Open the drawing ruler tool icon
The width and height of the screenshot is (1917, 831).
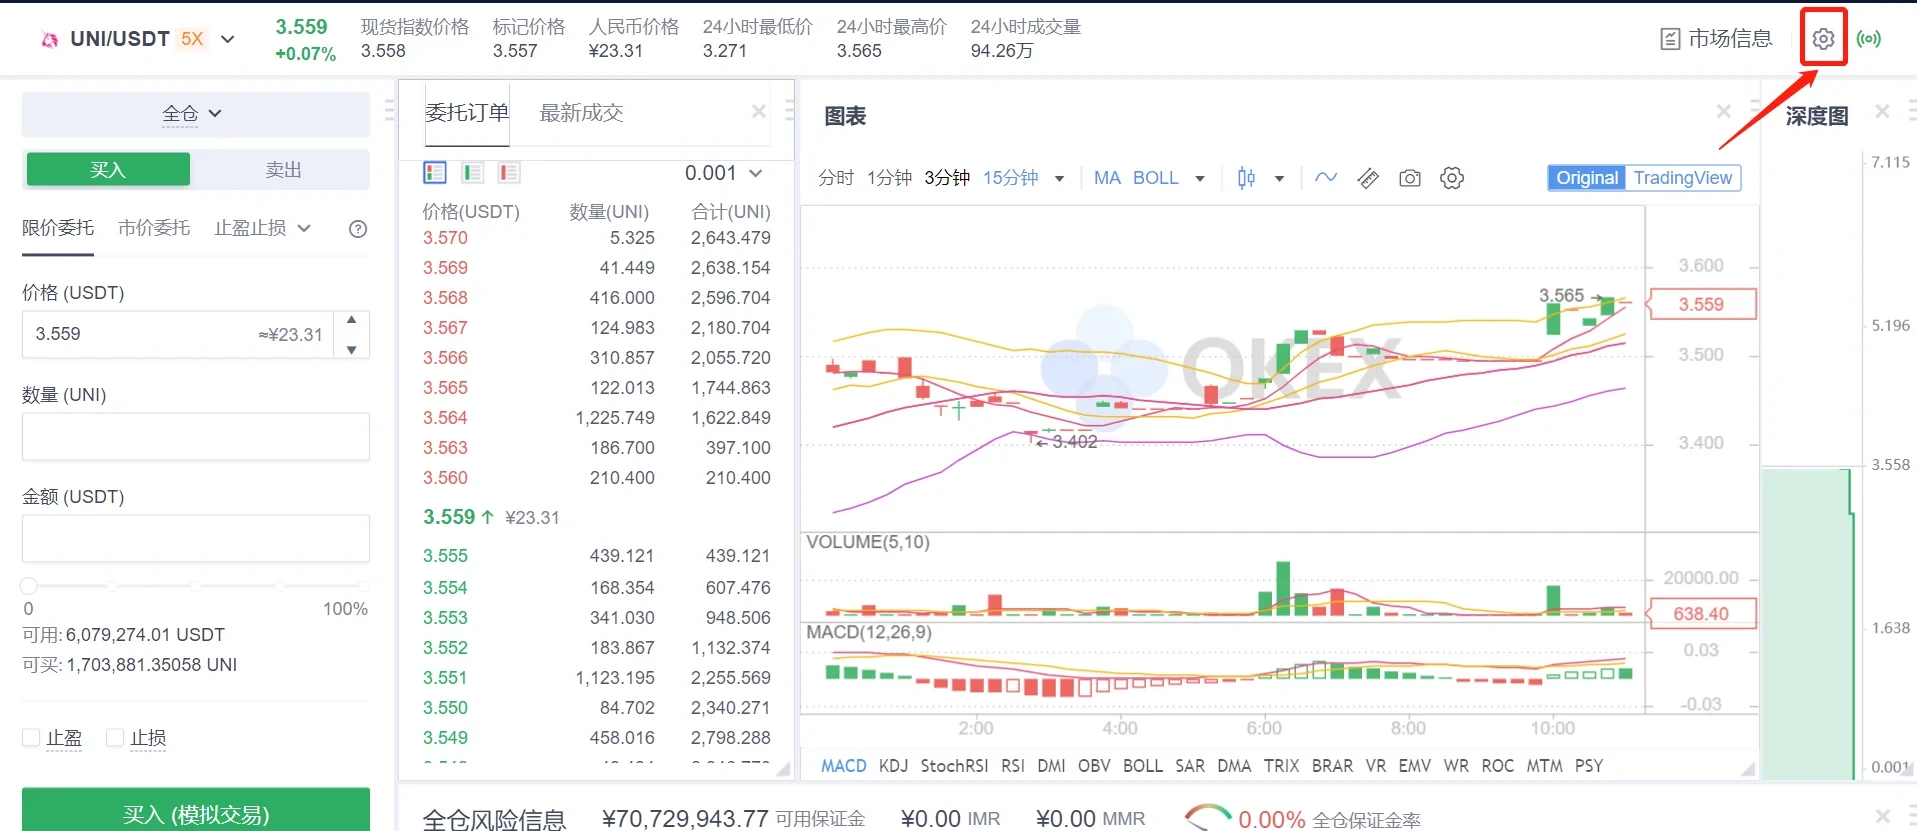point(1368,178)
